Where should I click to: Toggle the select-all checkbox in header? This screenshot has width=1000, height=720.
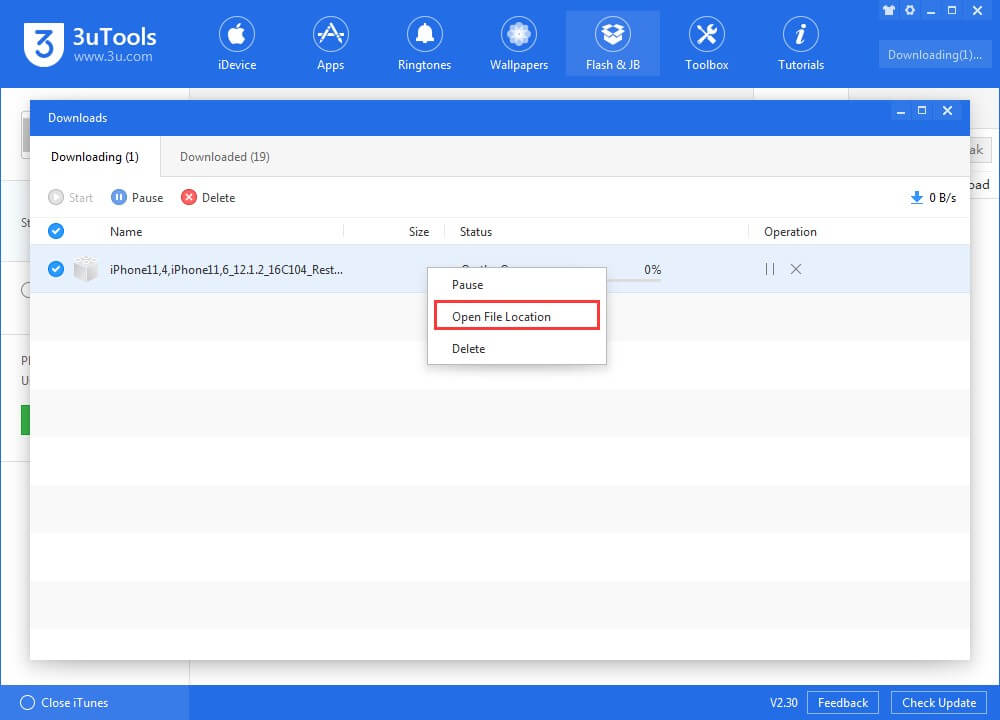[x=56, y=231]
